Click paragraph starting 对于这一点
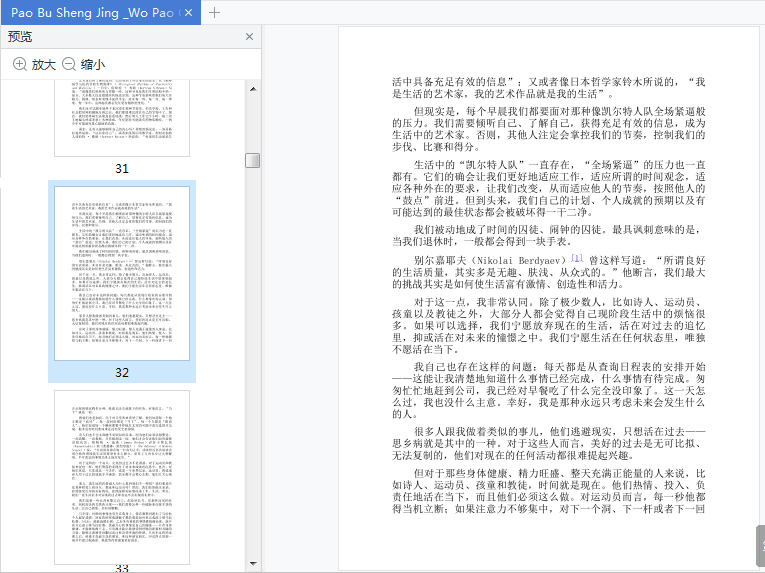The image size is (765, 573). (x=549, y=326)
